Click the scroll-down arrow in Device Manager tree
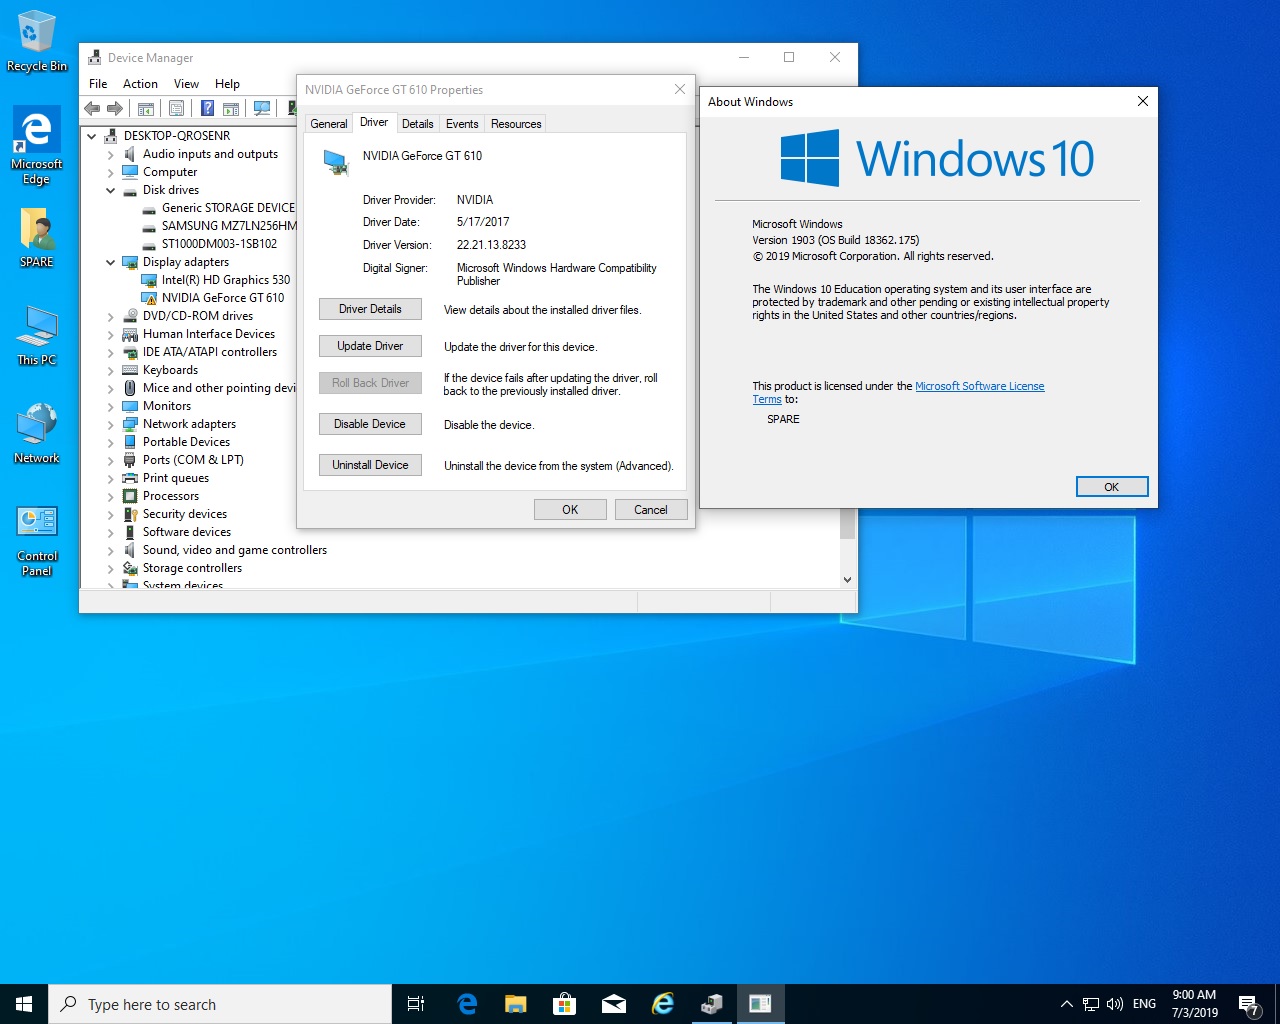The width and height of the screenshot is (1280, 1024). 847,579
